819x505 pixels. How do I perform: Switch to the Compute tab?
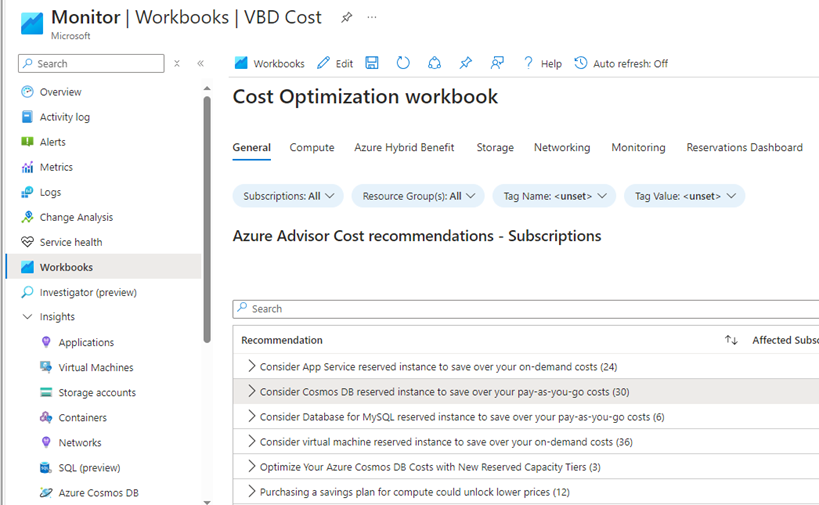(x=312, y=148)
